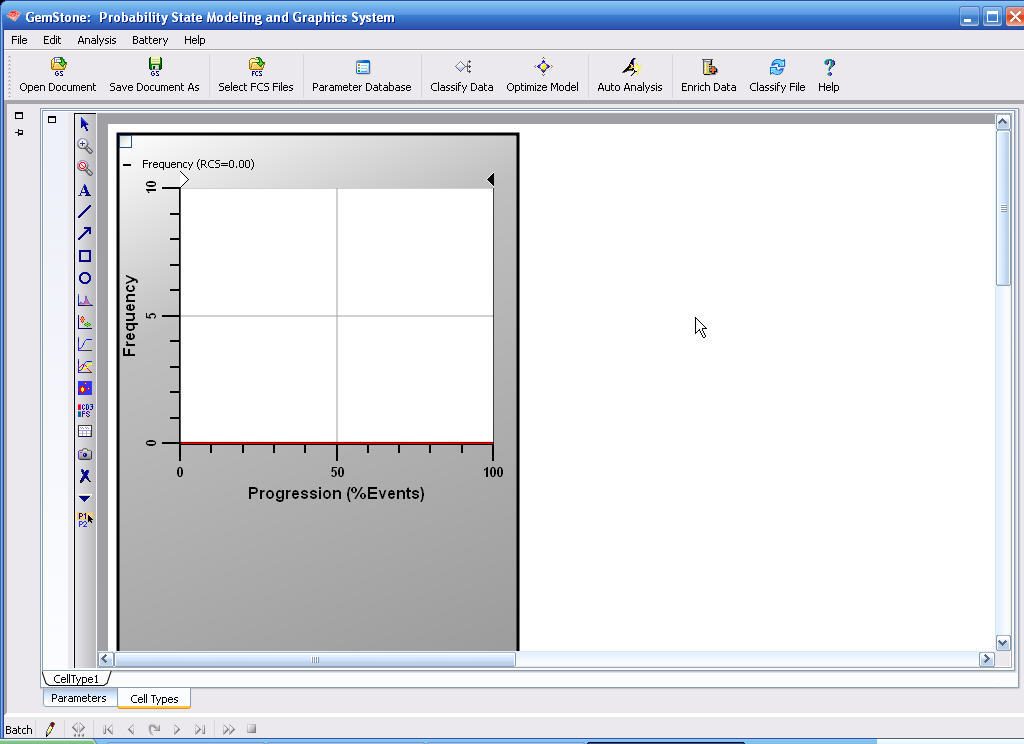This screenshot has height=744, width=1024.
Task: Switch to the Cell Types tab
Action: coord(154,698)
